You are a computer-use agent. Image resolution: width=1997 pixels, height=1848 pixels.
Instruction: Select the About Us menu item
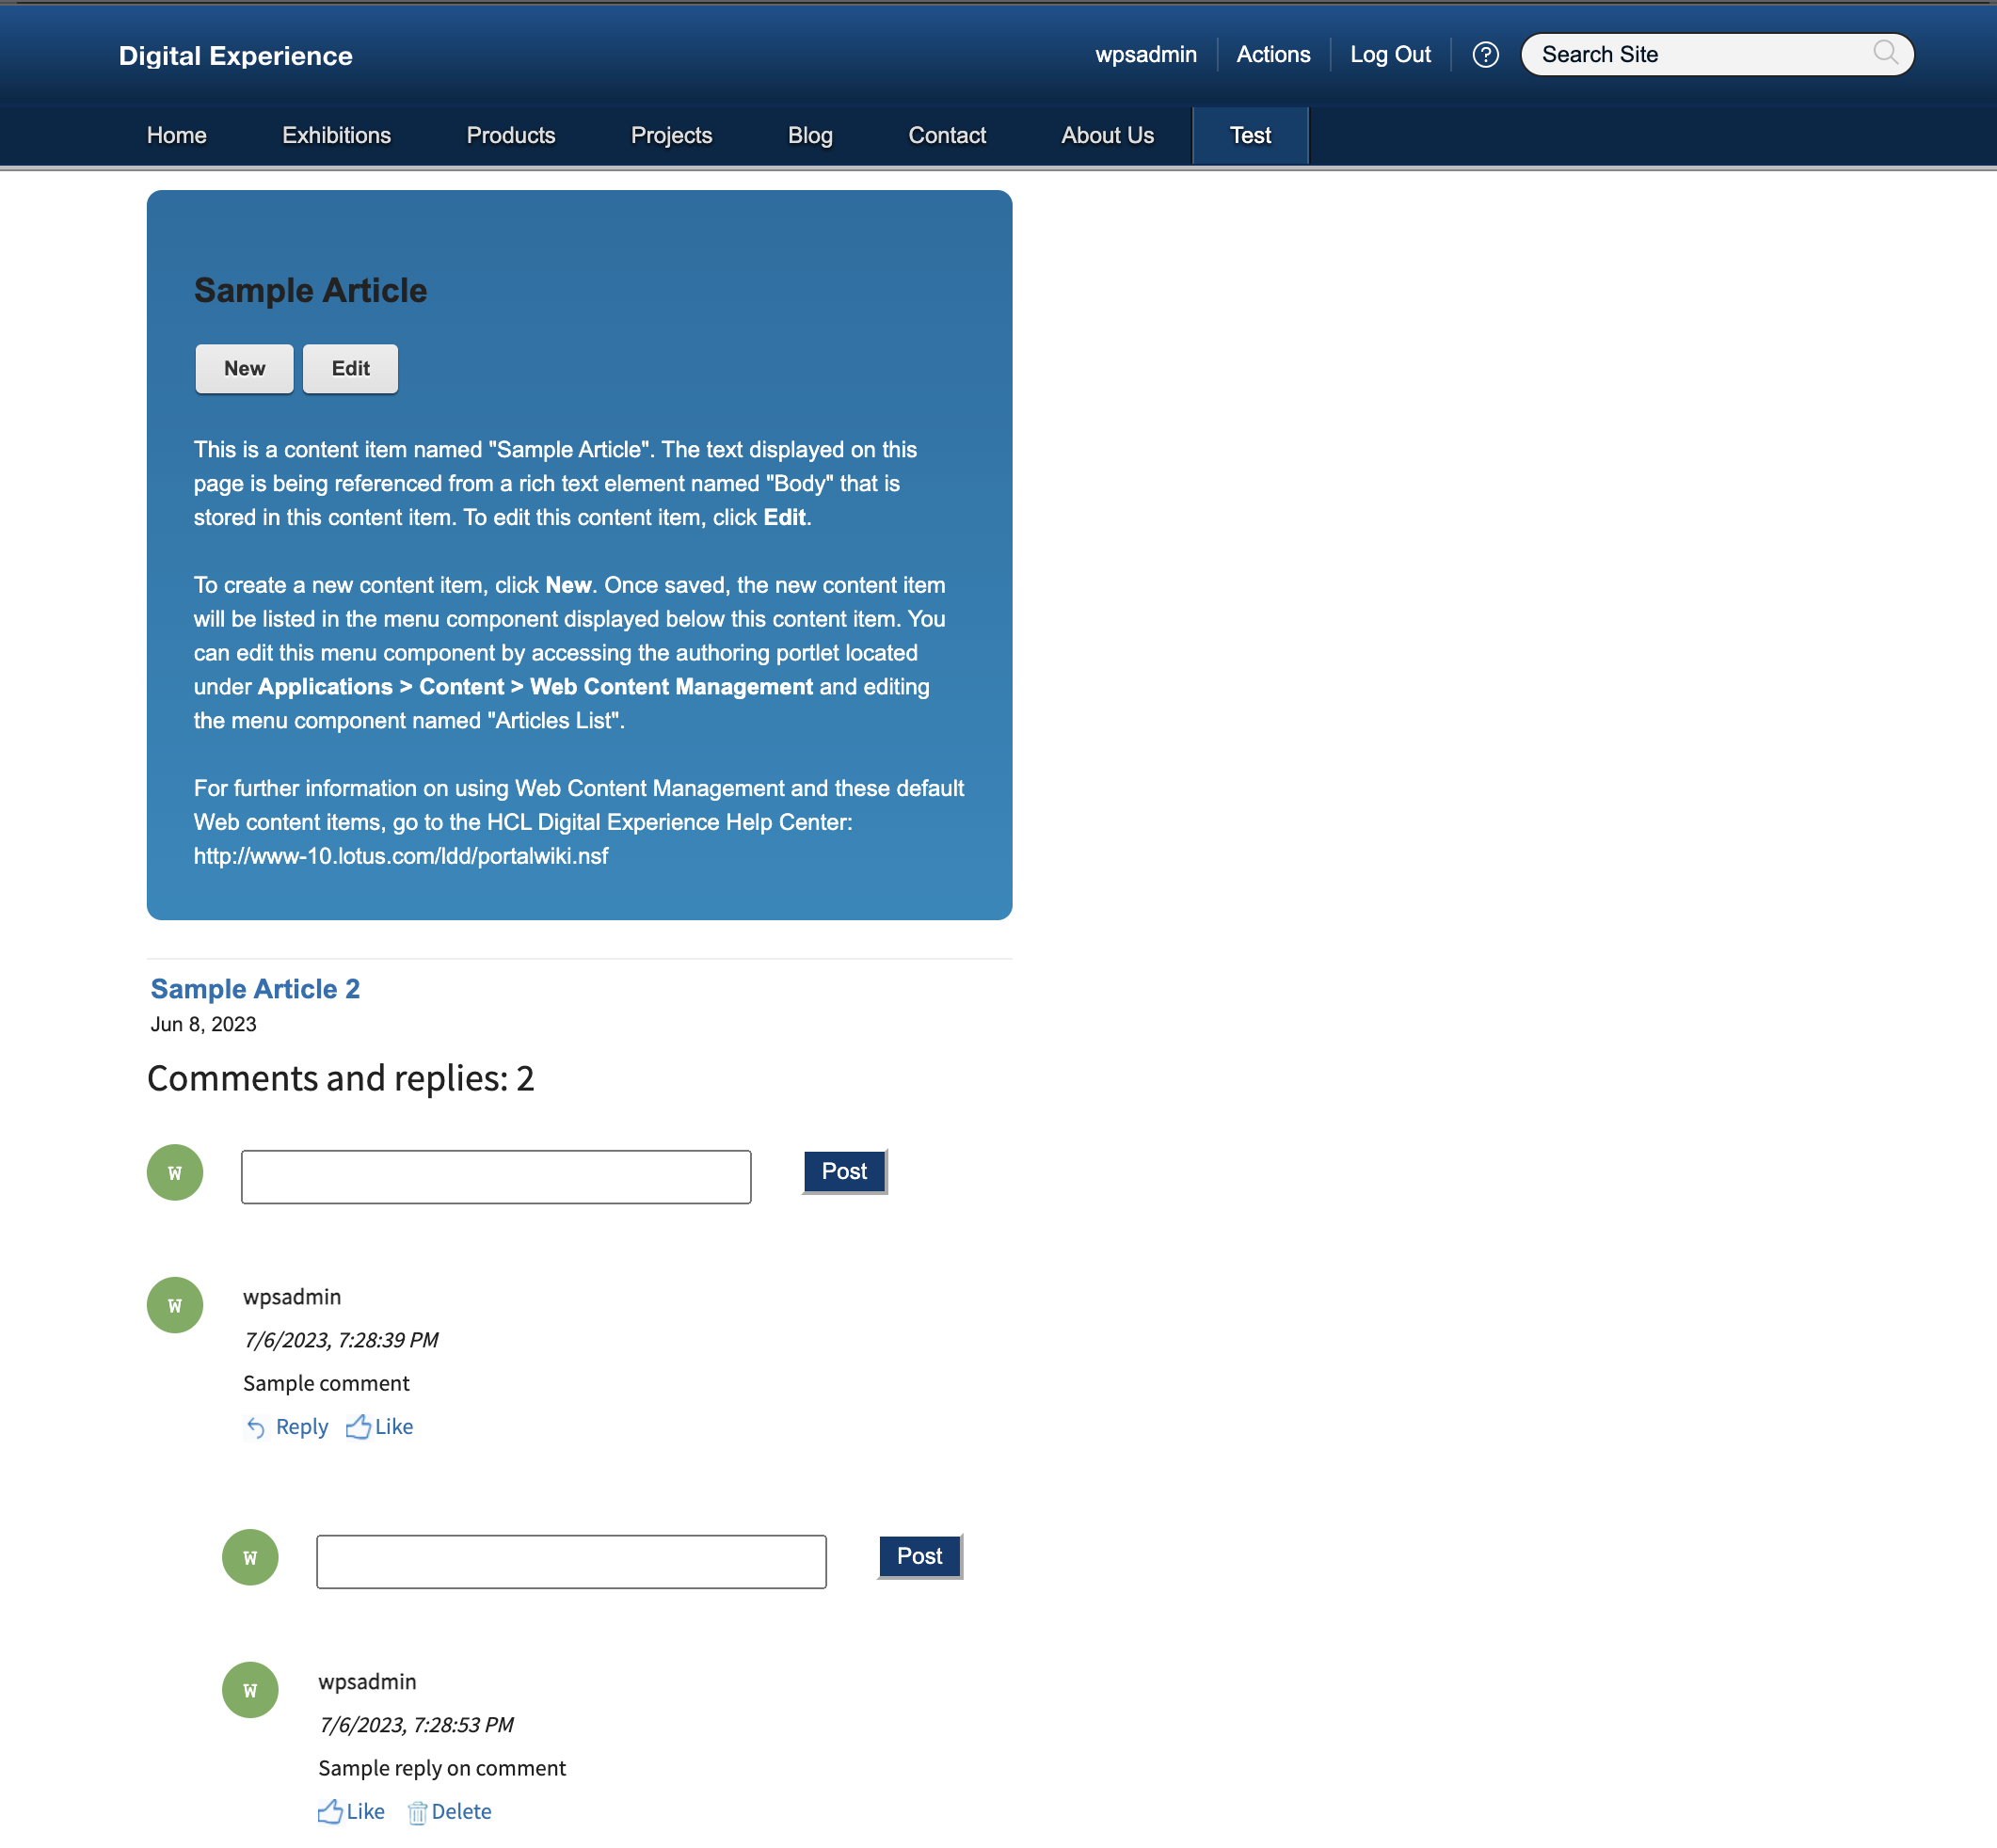point(1105,134)
